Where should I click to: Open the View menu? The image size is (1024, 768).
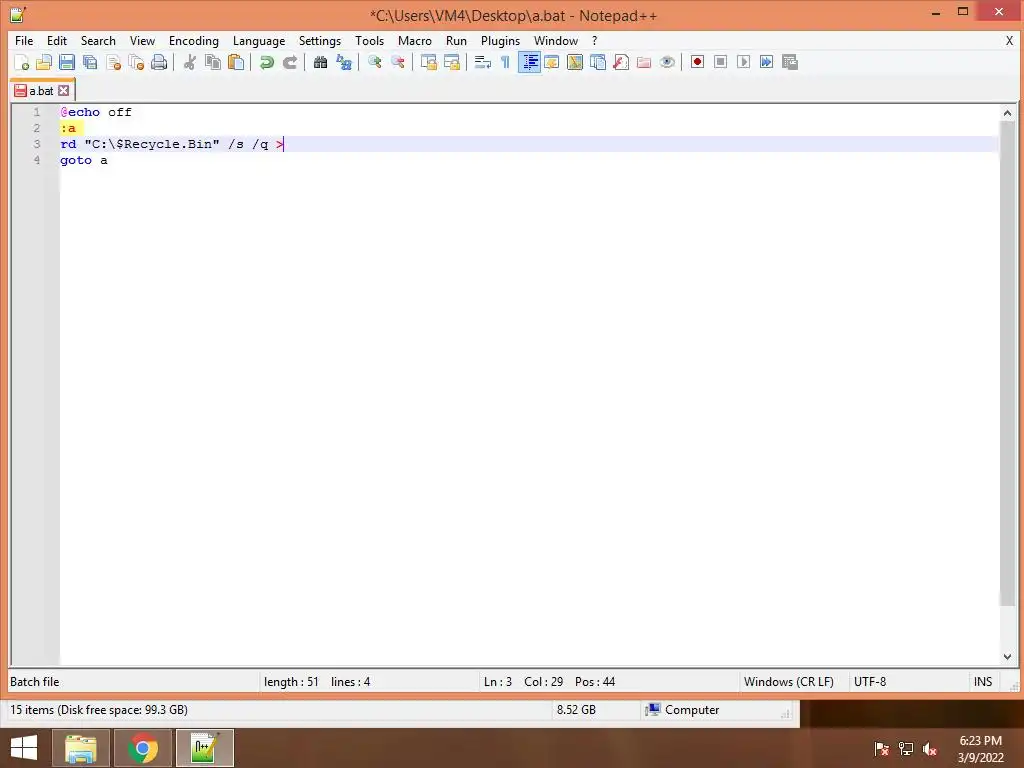pyautogui.click(x=142, y=40)
